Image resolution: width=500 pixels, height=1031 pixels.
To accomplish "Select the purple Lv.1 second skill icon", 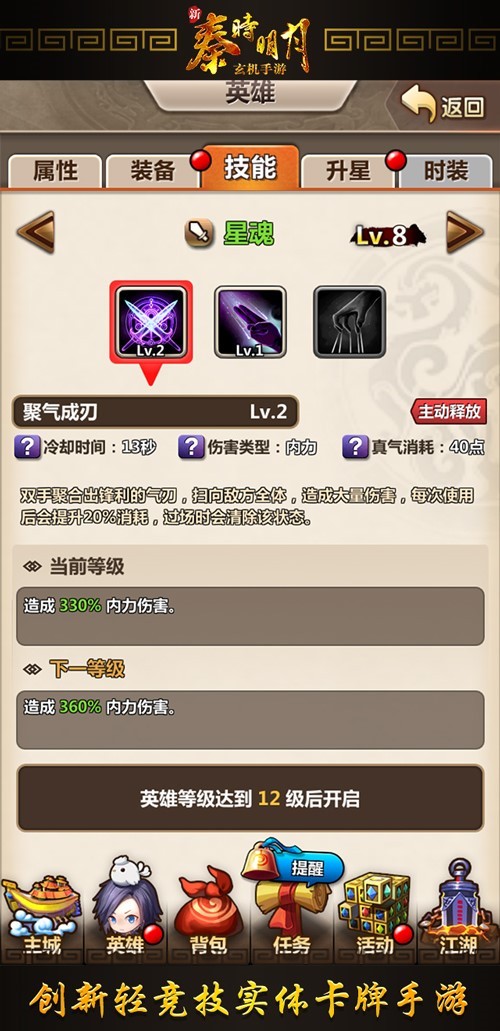I will pos(250,322).
